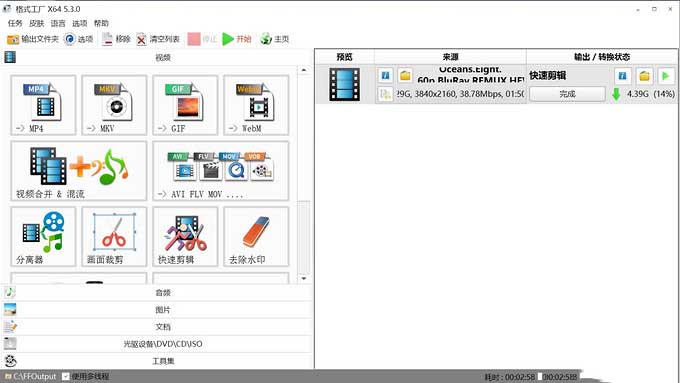Play the converted output file
This screenshot has height=383, width=680.
(666, 76)
